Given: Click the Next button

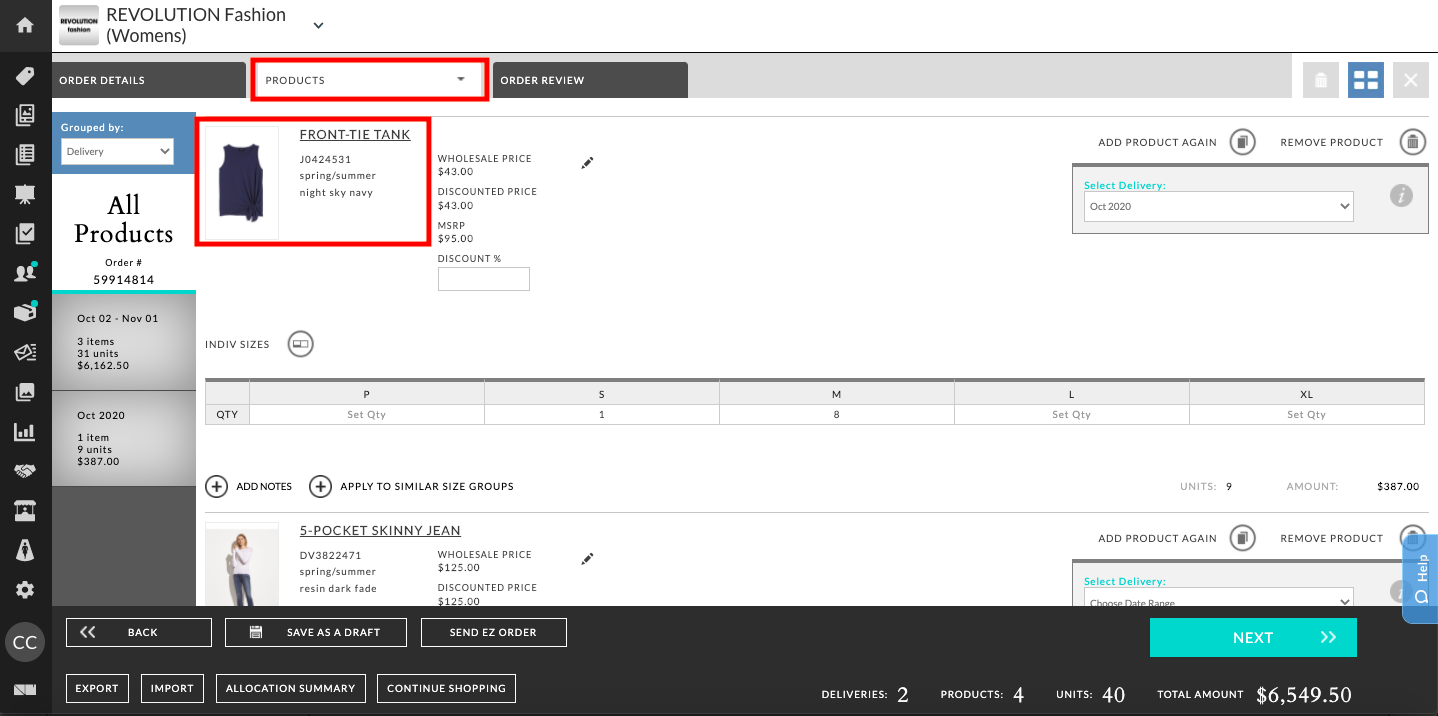Looking at the screenshot, I should (1253, 638).
